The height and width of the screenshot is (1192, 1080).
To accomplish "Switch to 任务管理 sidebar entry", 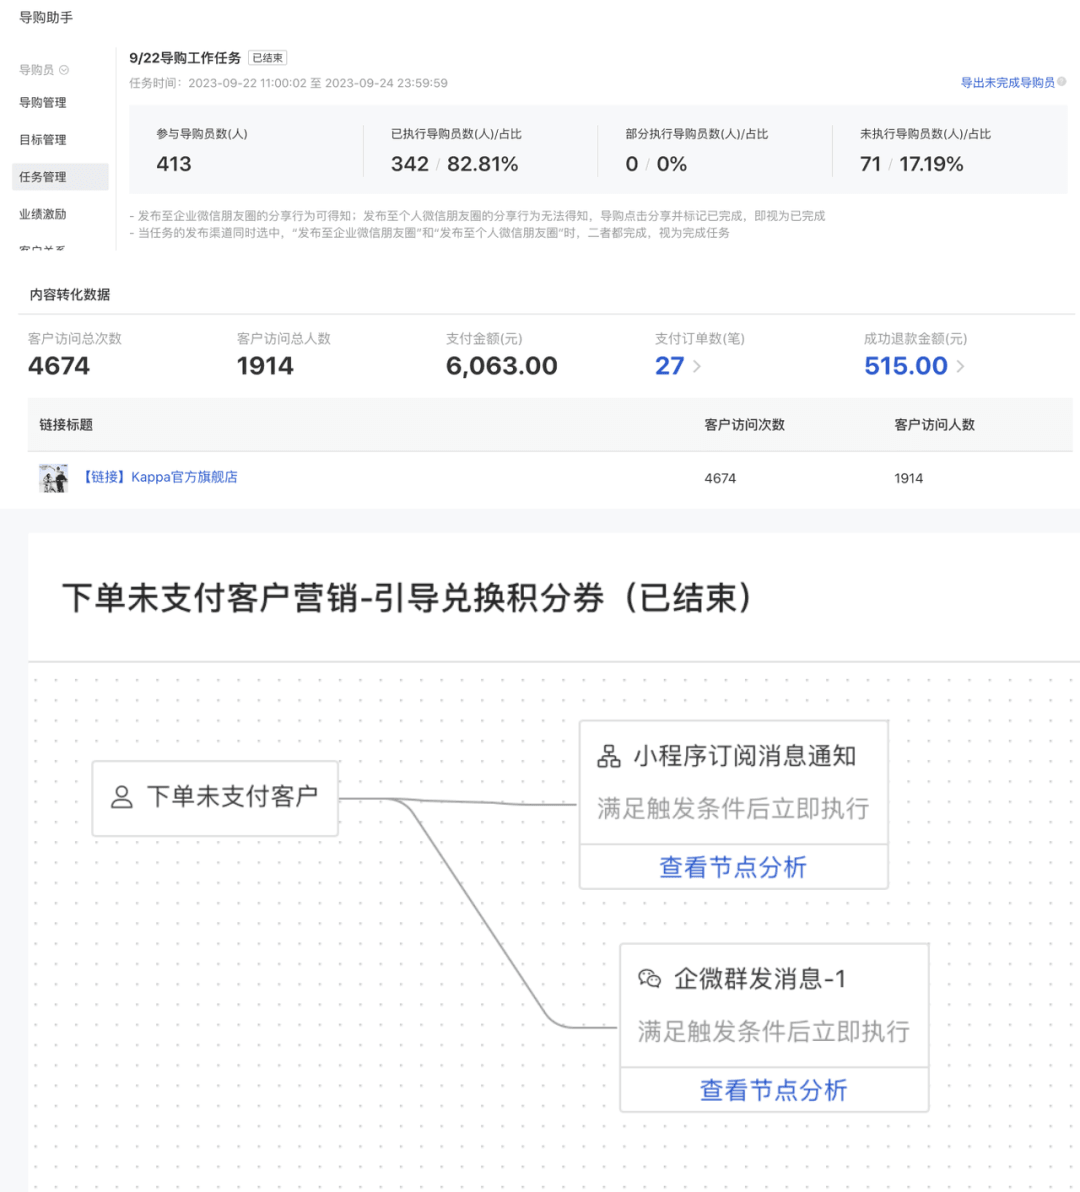I will (x=43, y=177).
